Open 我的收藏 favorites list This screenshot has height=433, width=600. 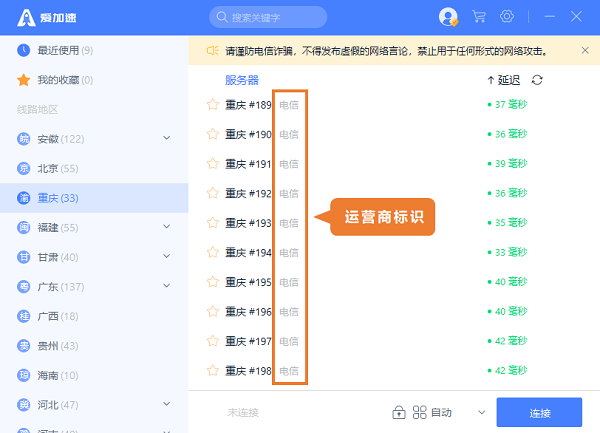point(60,80)
